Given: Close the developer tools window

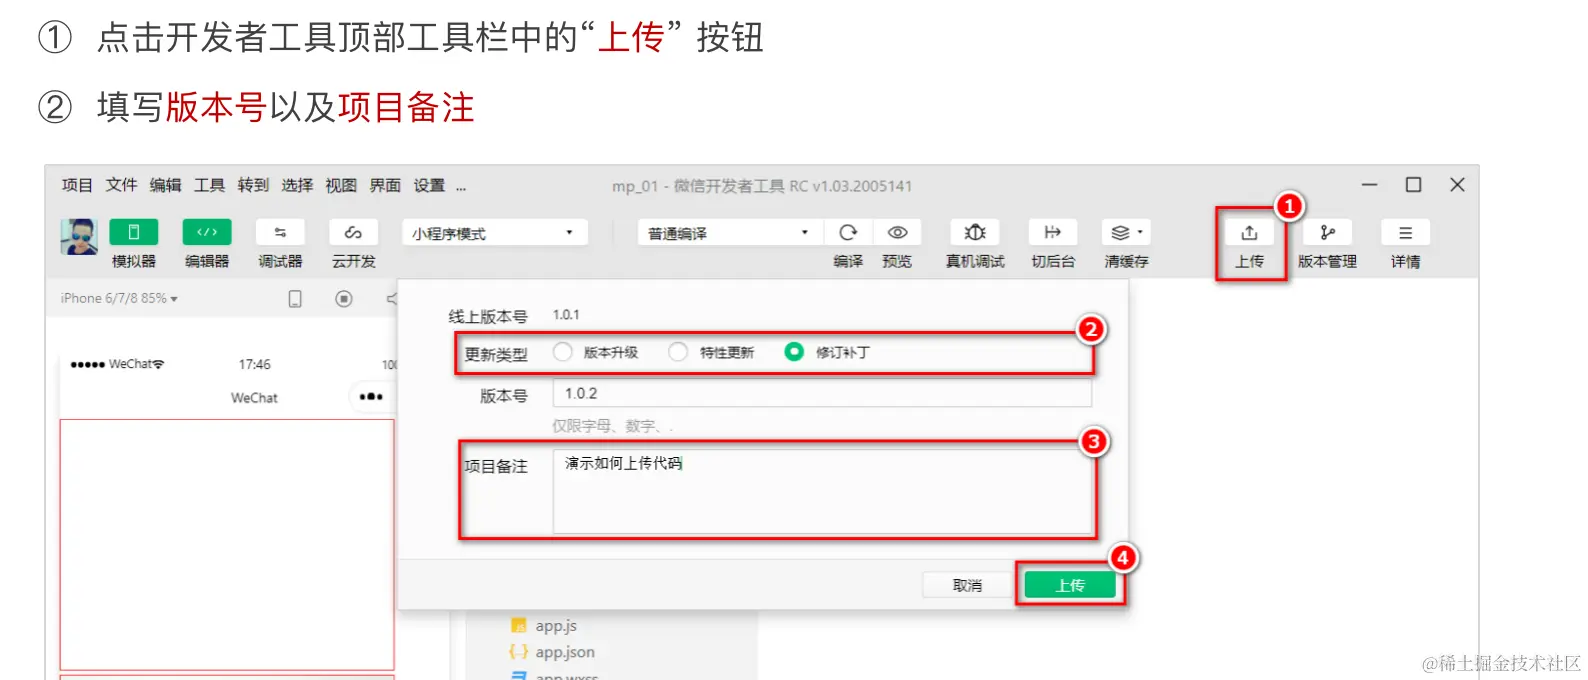Looking at the screenshot, I should [1457, 185].
